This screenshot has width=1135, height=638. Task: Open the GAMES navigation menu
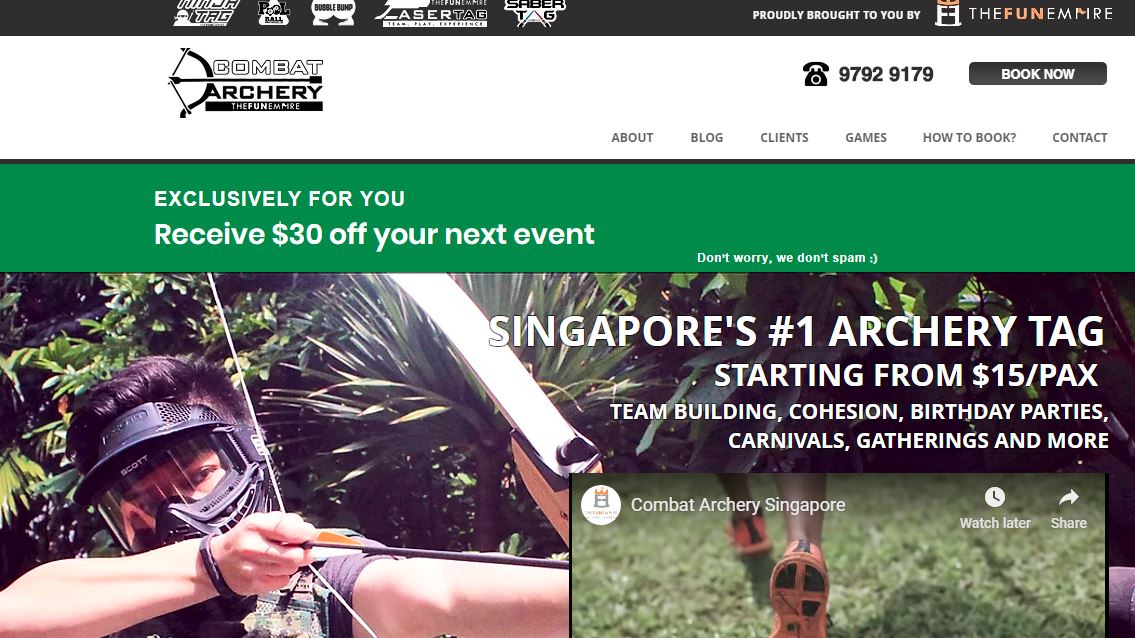[x=866, y=138]
